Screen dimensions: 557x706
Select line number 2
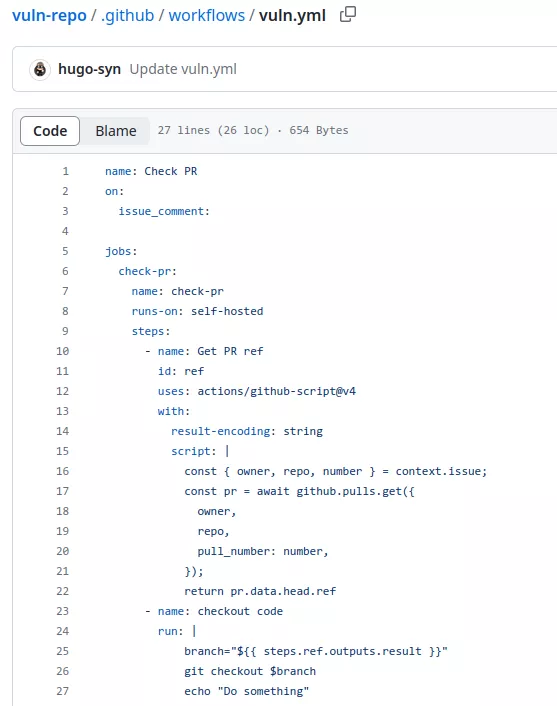pyautogui.click(x=65, y=191)
